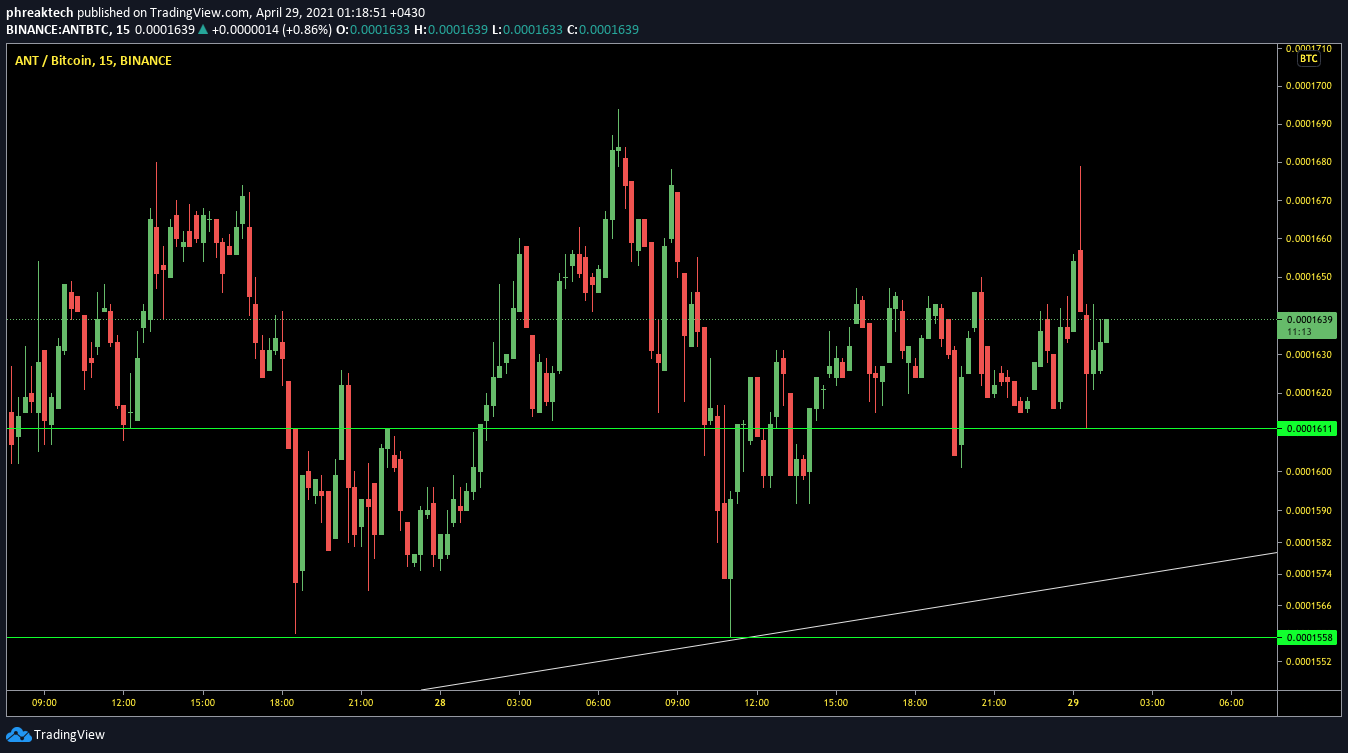1348x753 pixels.
Task: Select the ANT / Bitcoin, 15, BINANCE chart title
Action: 93,61
